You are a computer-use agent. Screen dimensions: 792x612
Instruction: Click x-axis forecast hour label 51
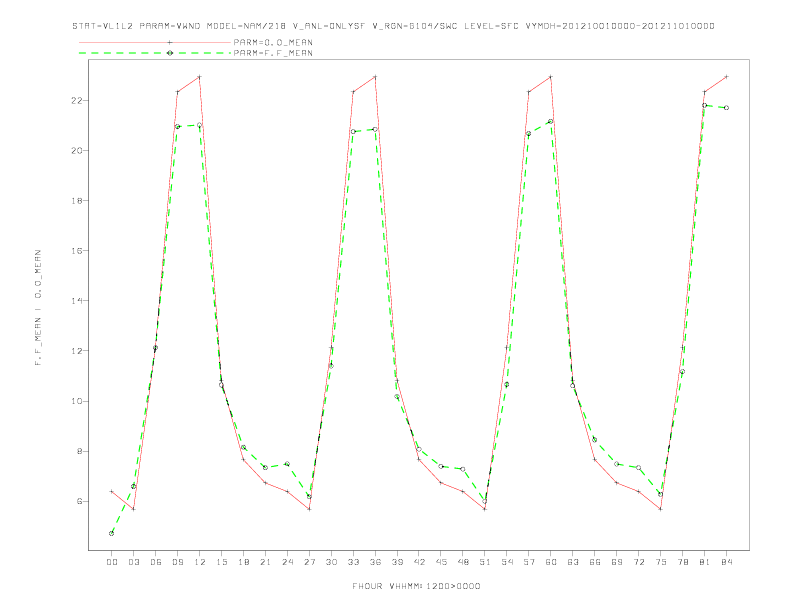click(x=485, y=562)
